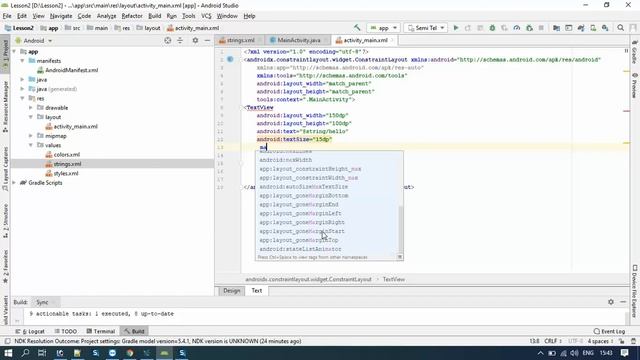Click the Profile app gauge icon
640x360 pixels.
(517, 28)
